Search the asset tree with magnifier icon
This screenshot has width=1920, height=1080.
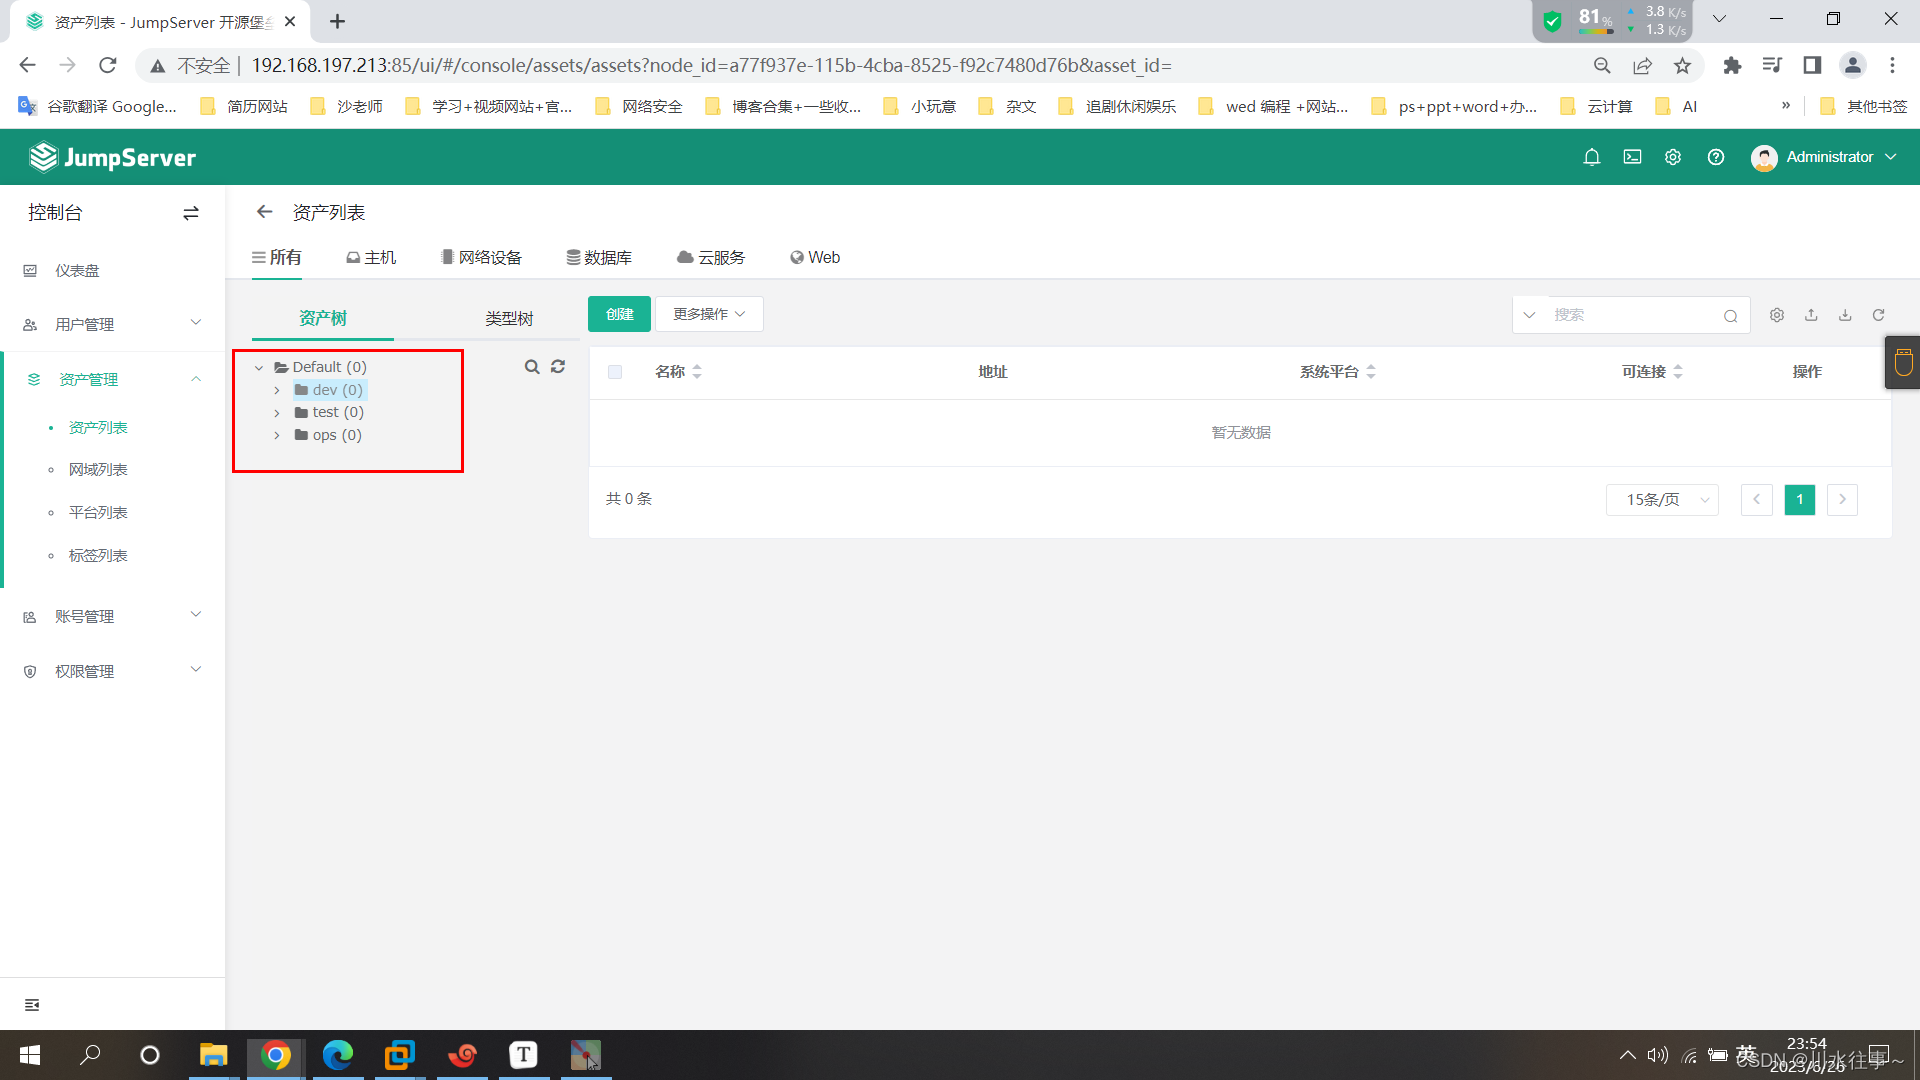tap(532, 367)
